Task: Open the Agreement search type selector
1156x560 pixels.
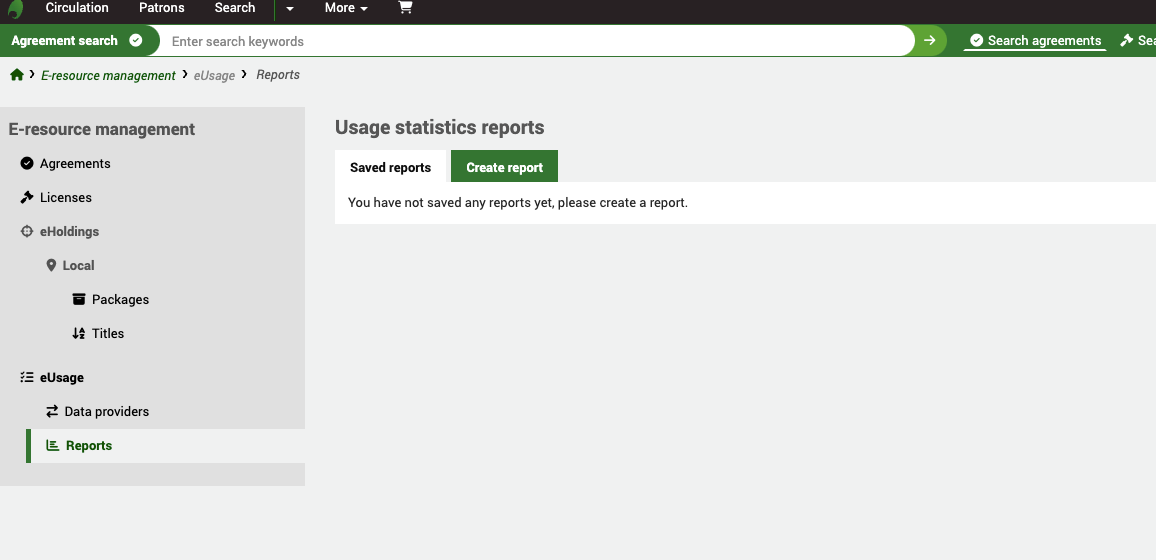Action: click(x=76, y=41)
